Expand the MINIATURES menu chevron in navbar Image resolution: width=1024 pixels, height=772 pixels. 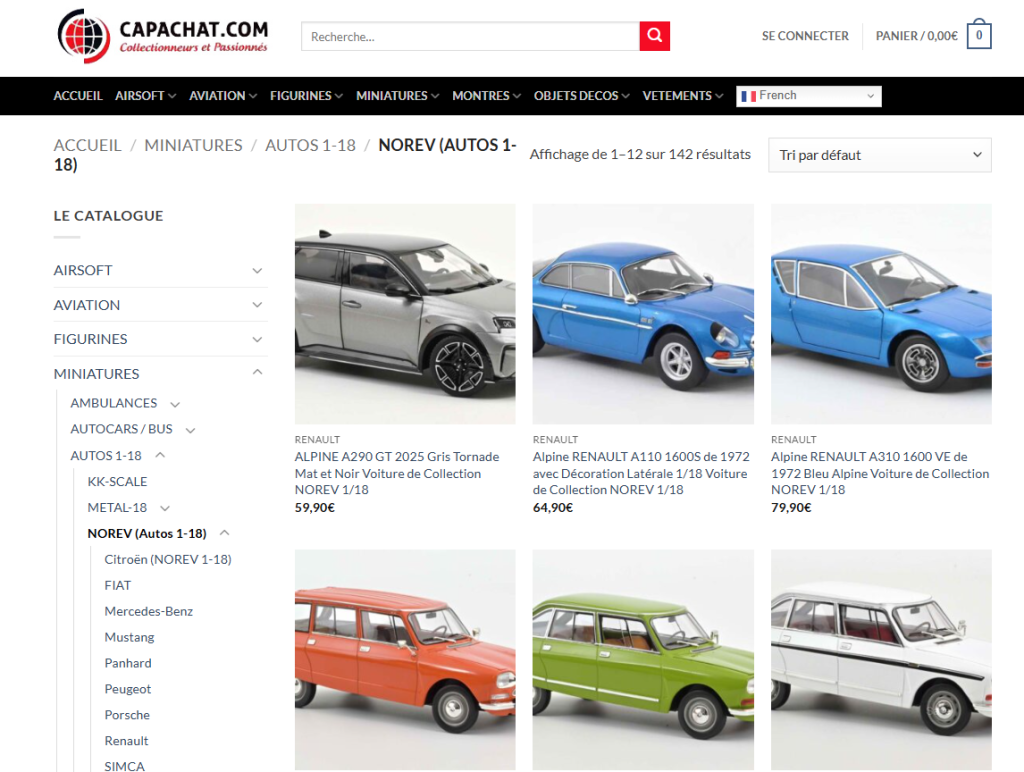434,96
